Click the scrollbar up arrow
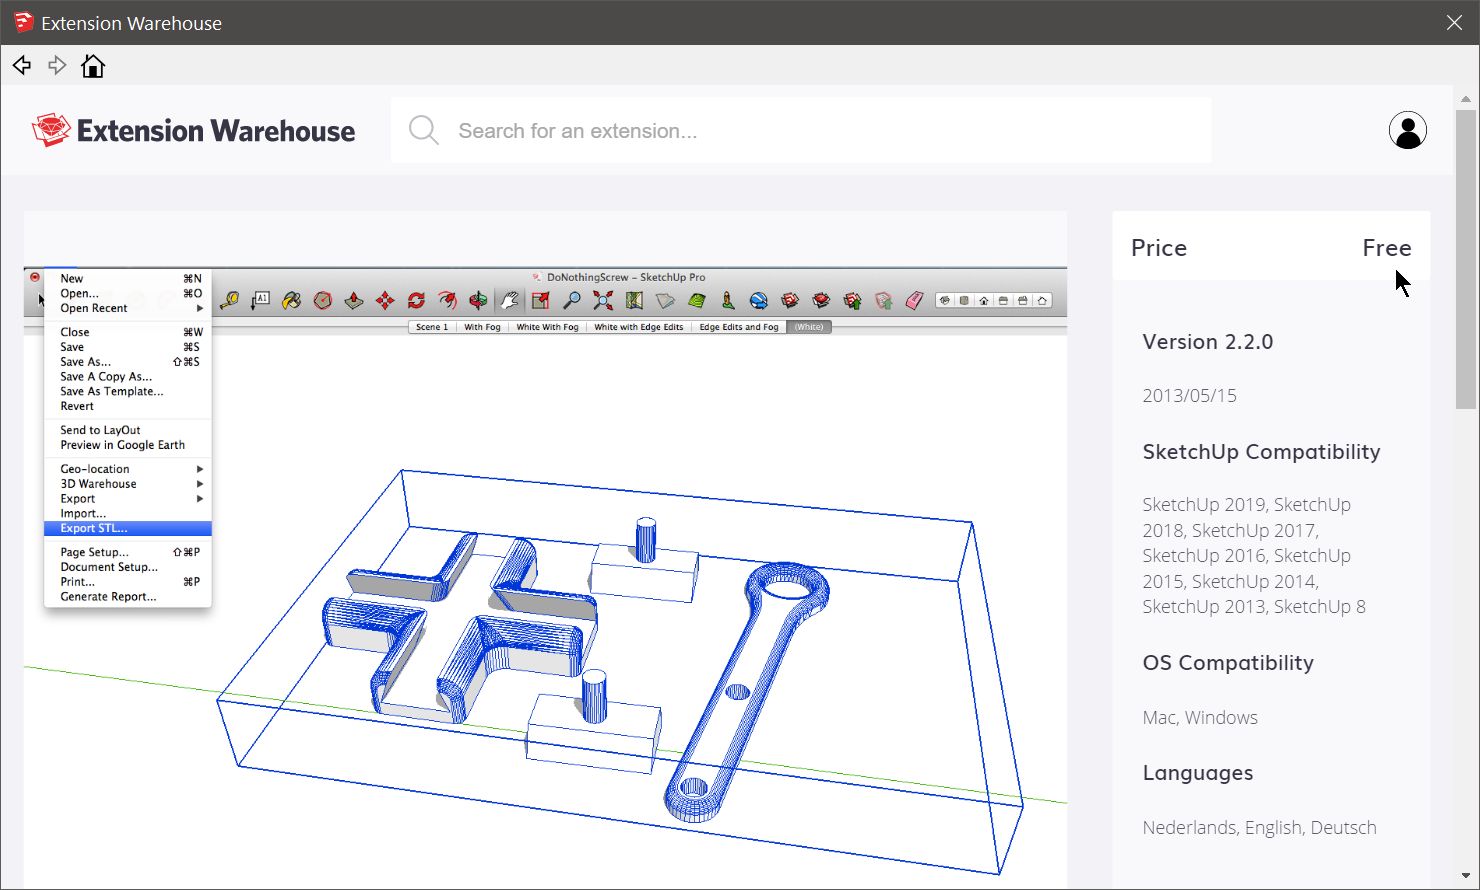This screenshot has height=890, width=1480. point(1466,99)
